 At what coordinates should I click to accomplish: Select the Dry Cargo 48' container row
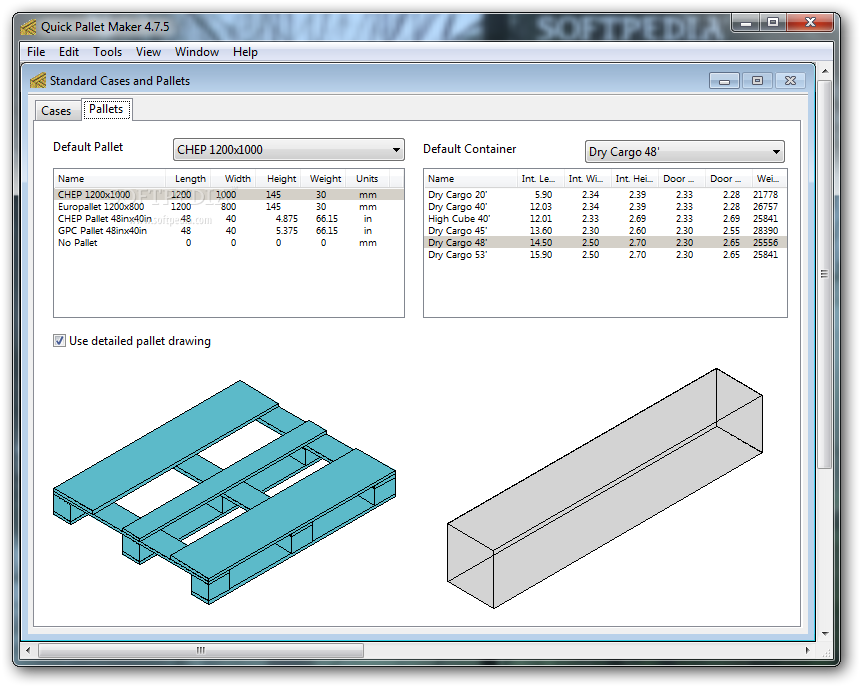605,243
